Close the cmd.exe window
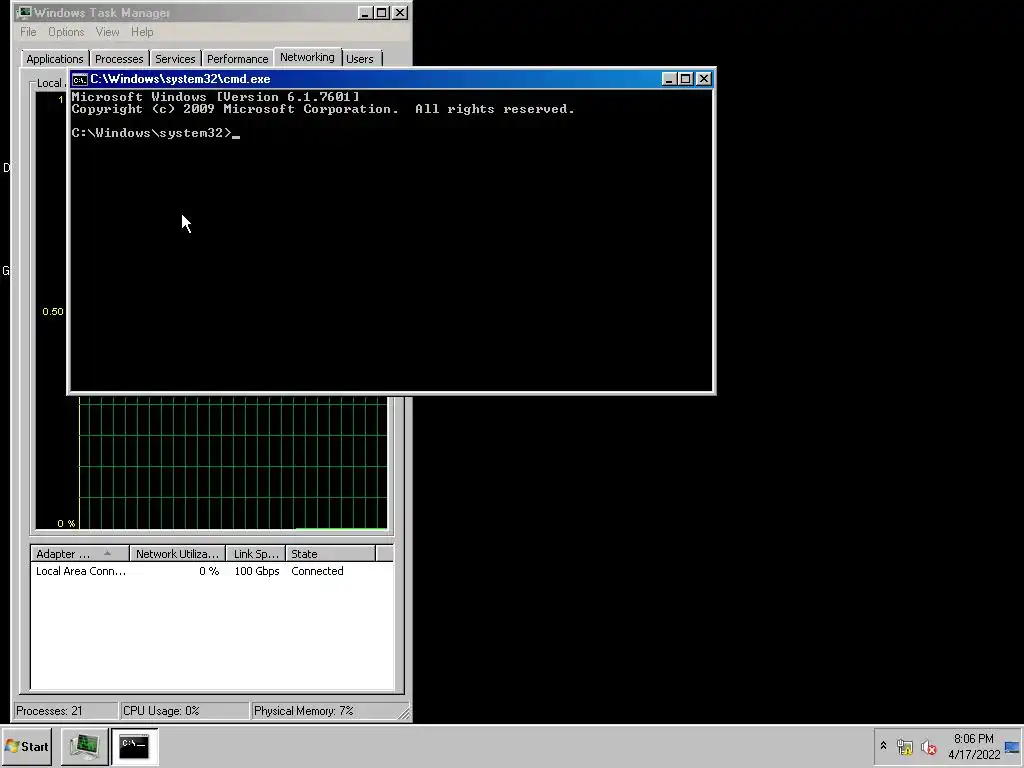1024x768 pixels. pyautogui.click(x=703, y=79)
